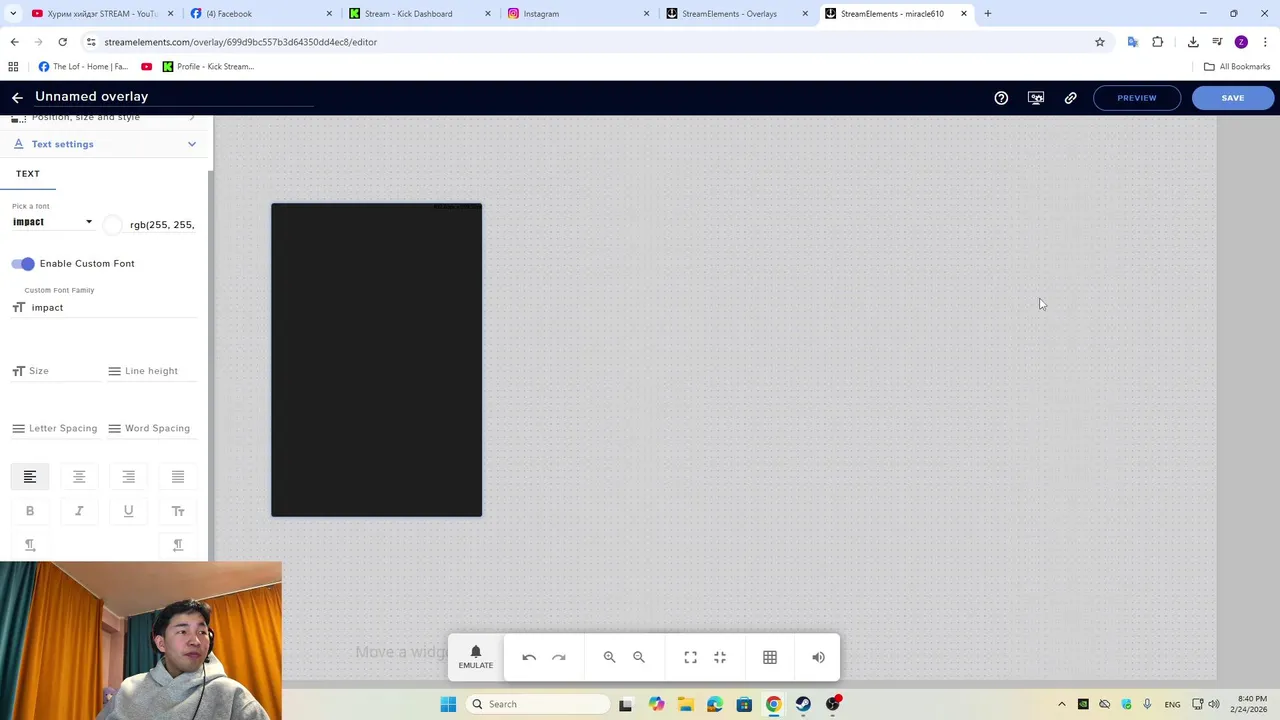Screen dimensions: 1280x720
Task: Click the taskbar Search box
Action: coord(539,704)
